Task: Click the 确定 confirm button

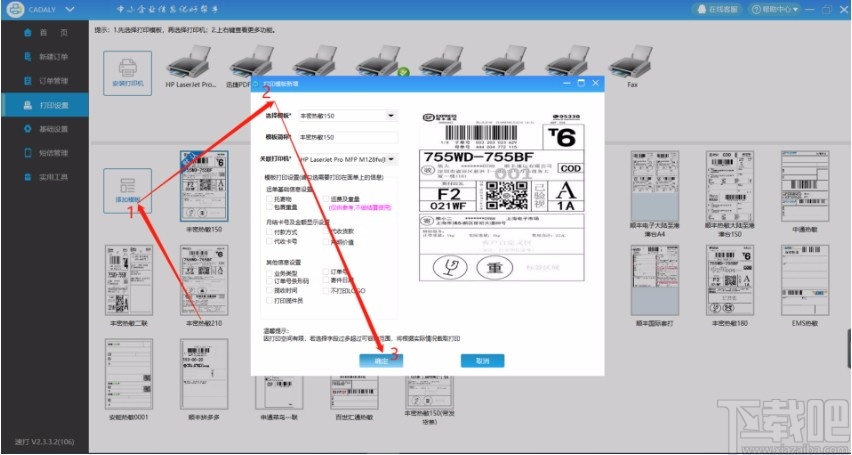Action: 381,361
